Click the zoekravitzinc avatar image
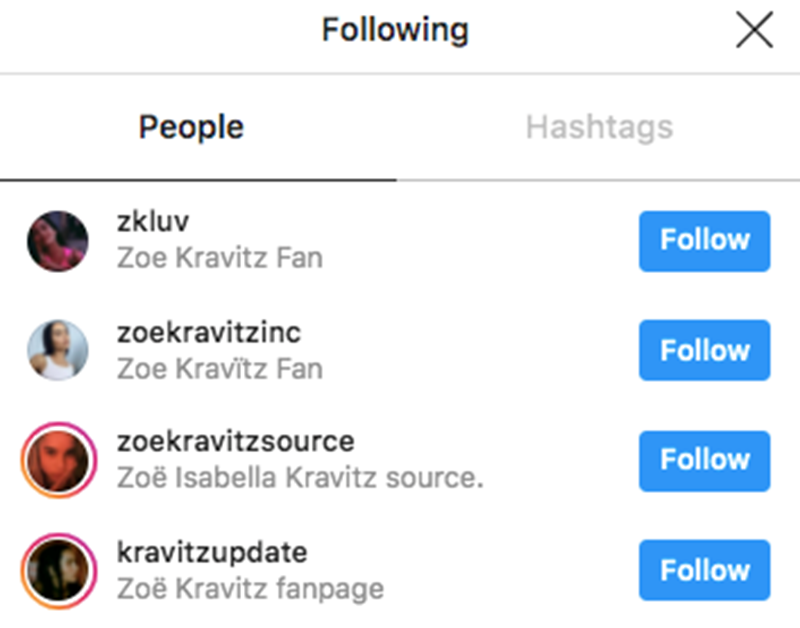Image resolution: width=800 pixels, height=628 pixels. coord(58,351)
